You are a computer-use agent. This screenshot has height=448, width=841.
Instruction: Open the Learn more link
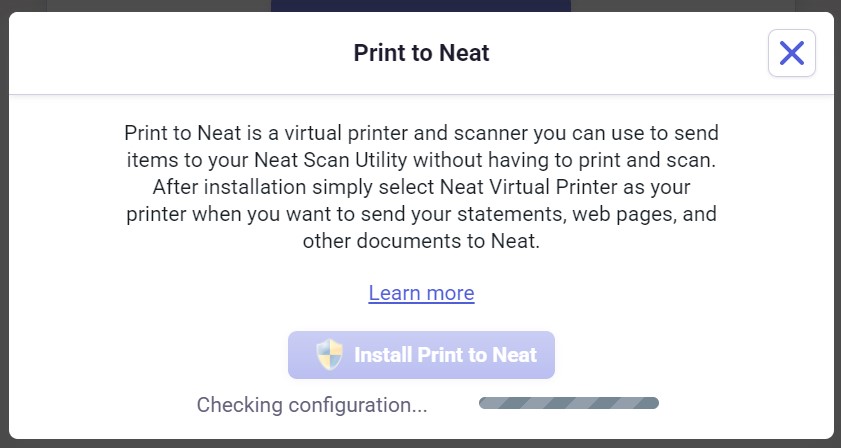[x=421, y=293]
